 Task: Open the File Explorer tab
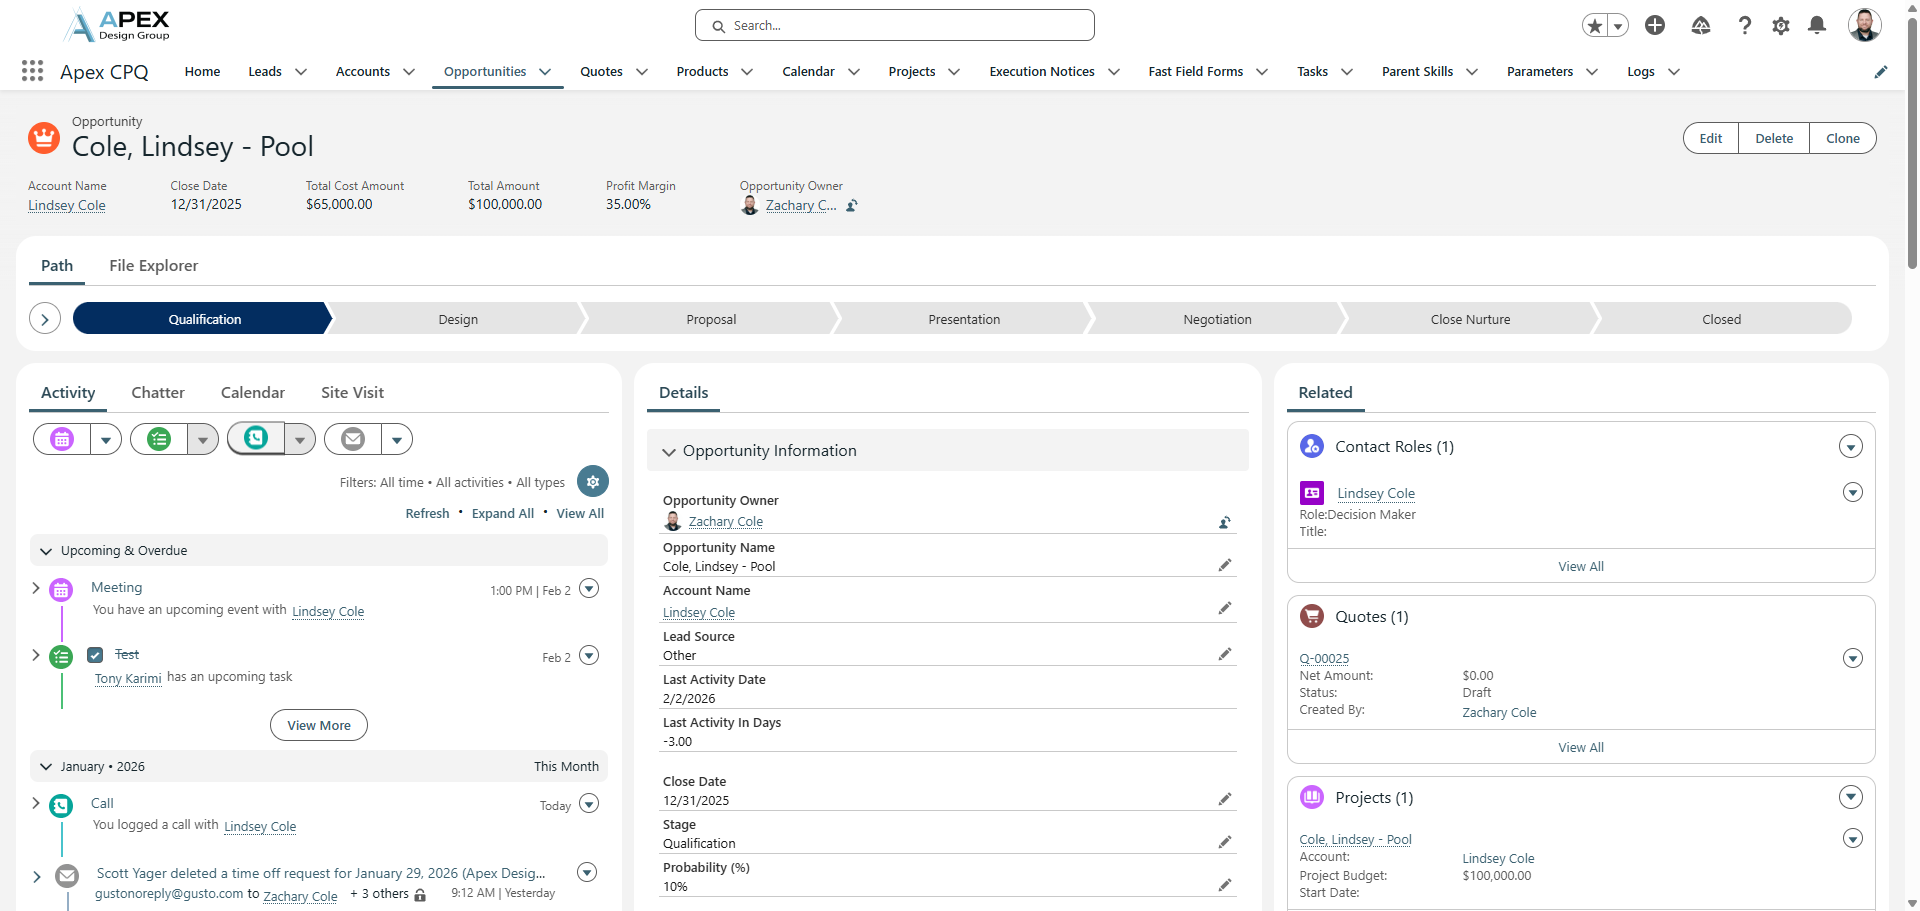pos(153,266)
